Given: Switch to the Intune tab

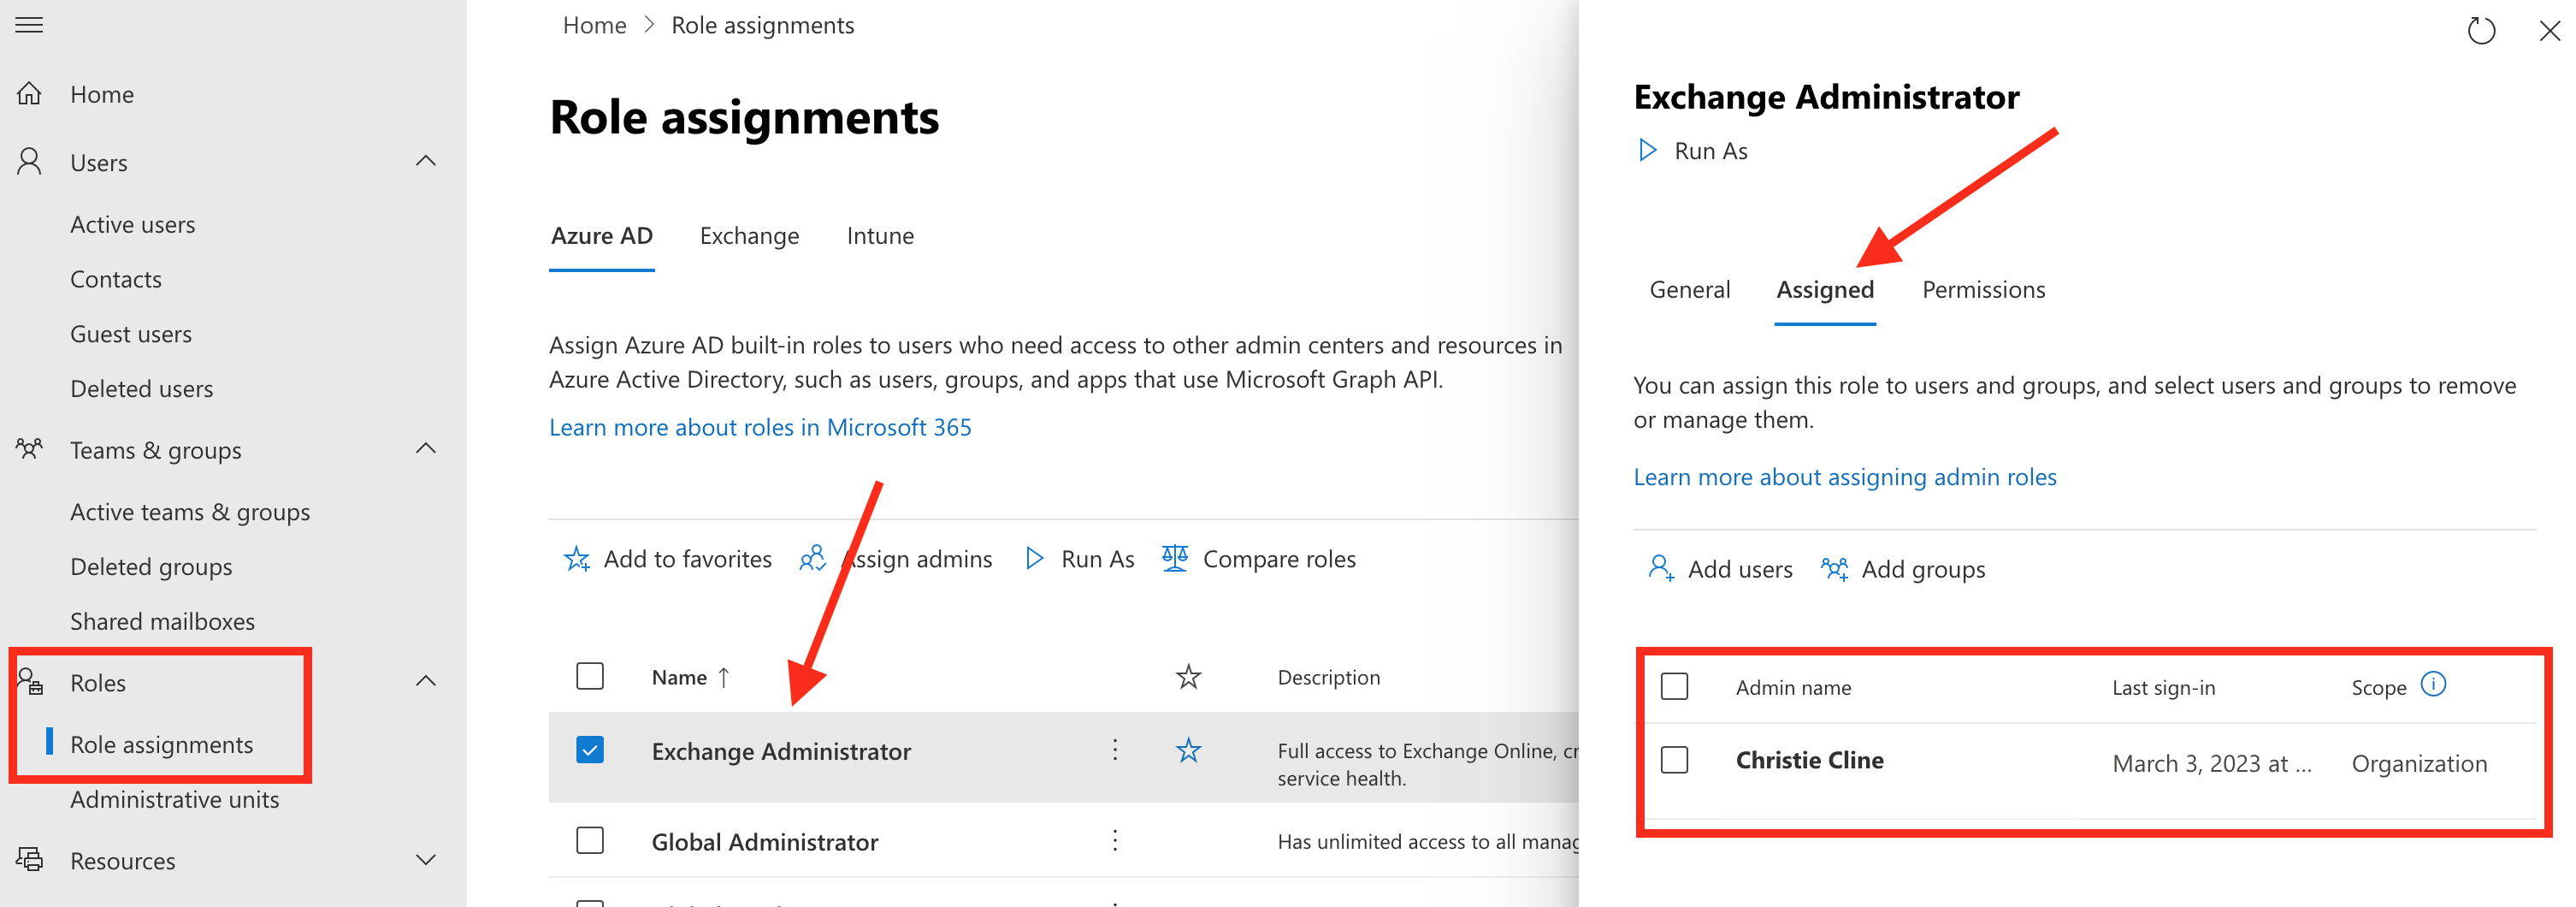Looking at the screenshot, I should point(880,236).
